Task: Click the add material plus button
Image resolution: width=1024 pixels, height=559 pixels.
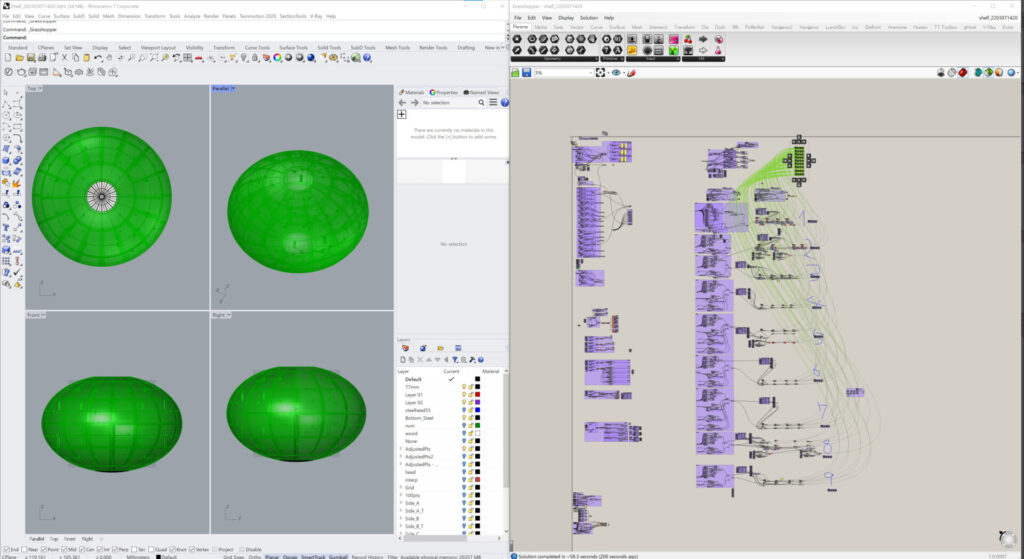Action: pos(402,115)
